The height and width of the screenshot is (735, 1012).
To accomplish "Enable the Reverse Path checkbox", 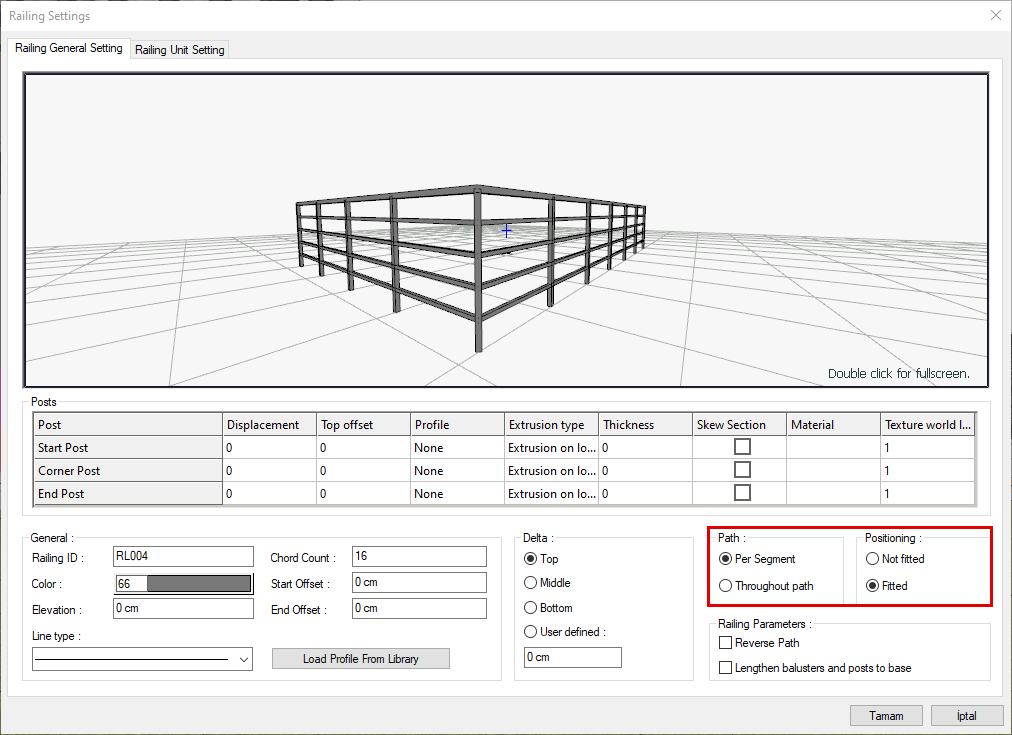I will 727,643.
